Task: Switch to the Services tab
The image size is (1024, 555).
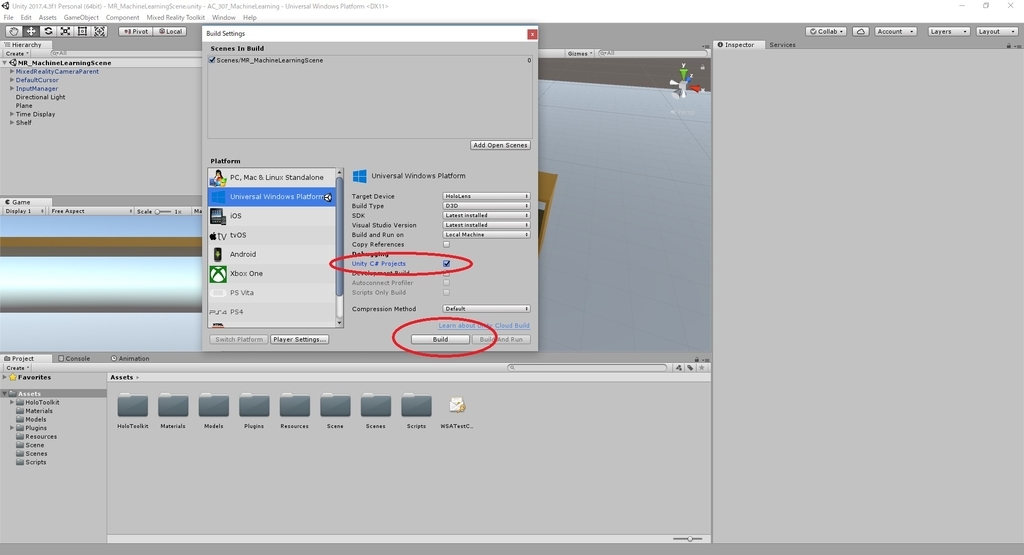Action: [x=782, y=45]
